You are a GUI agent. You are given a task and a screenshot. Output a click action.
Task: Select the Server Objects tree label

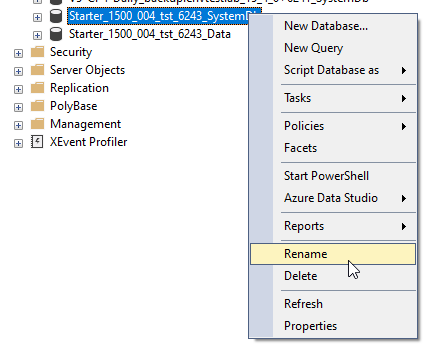coord(87,70)
